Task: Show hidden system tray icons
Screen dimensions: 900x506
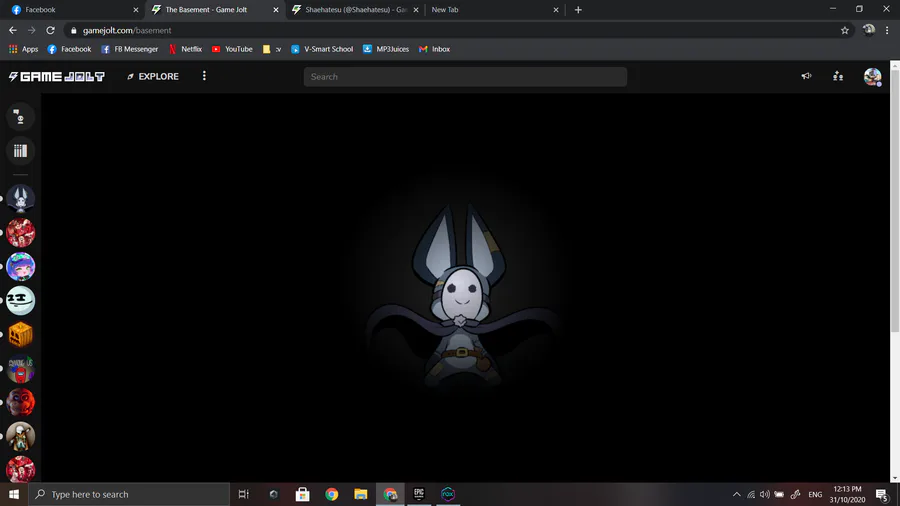Action: (x=736, y=494)
